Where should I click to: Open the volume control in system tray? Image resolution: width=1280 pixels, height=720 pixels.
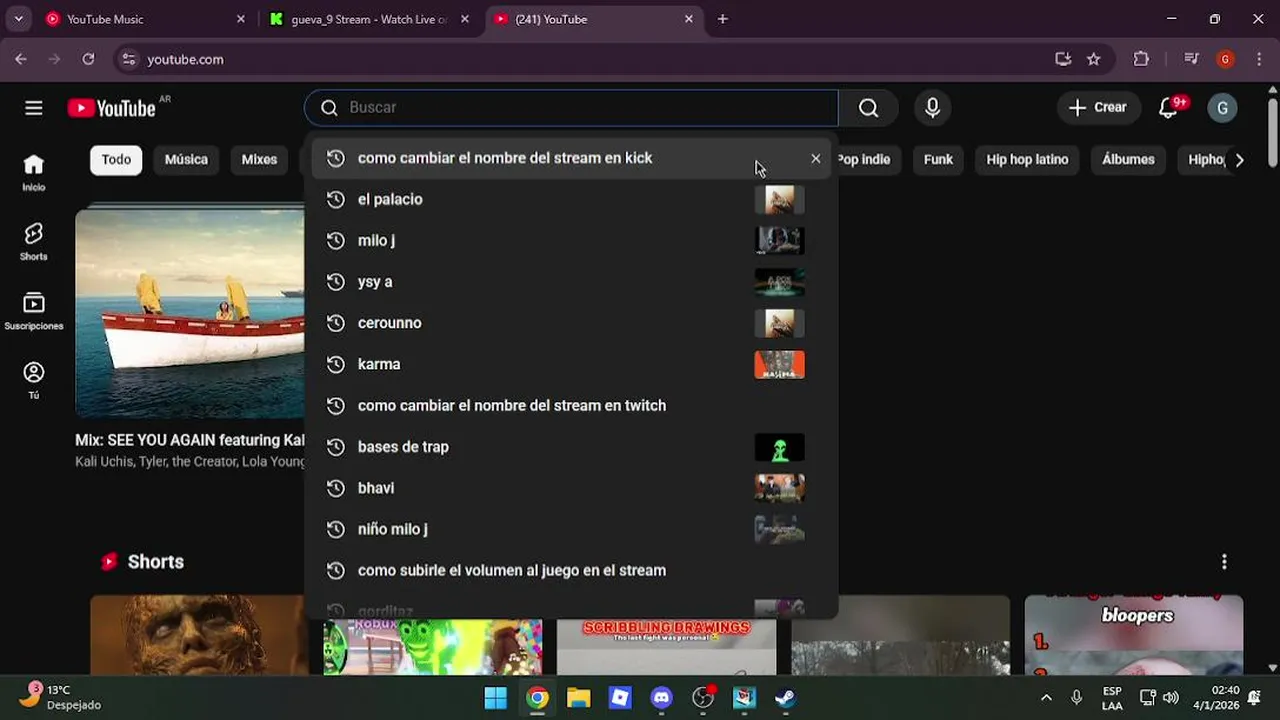(1171, 698)
